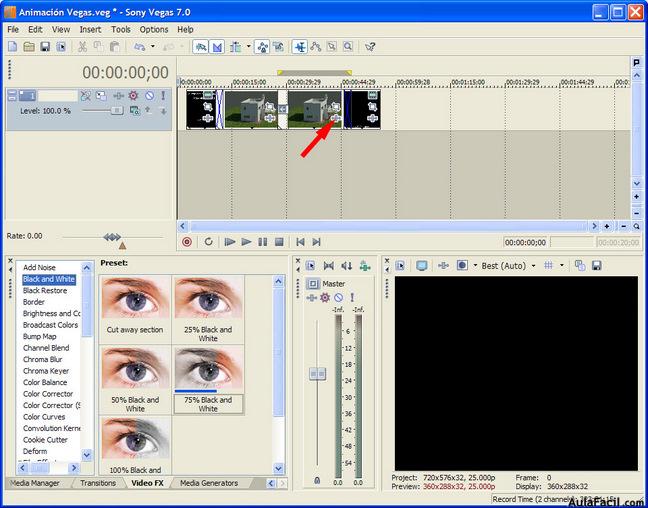Choose the Cut away section preset
Screen dimensions: 648x508
pos(135,310)
